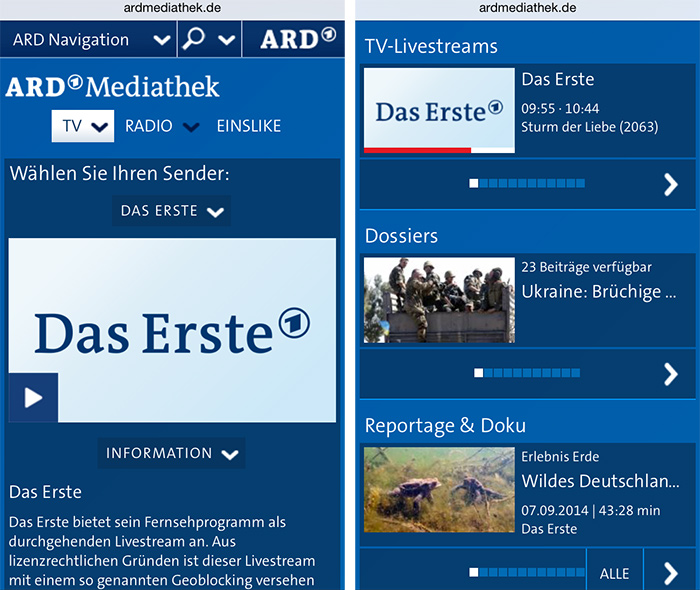Go to the next Reportage & Doku item
Viewport: 700px width, 590px height.
671,573
